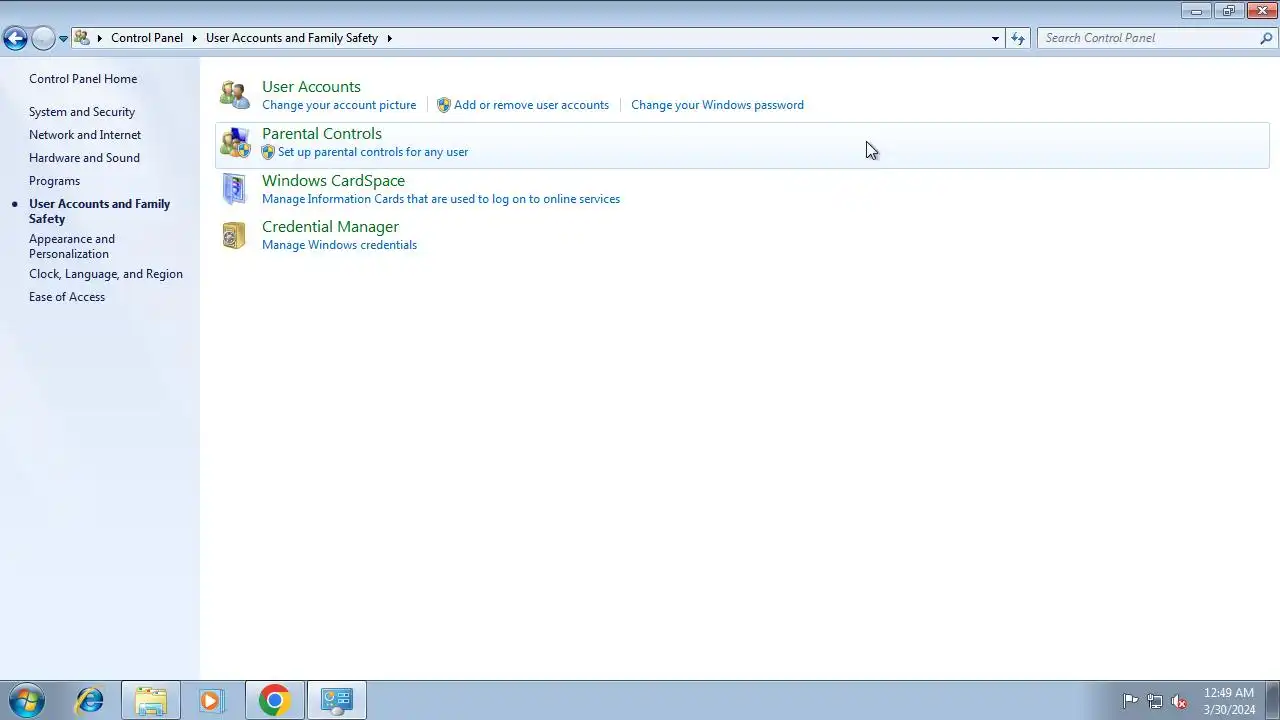Open Clock, Language, and Region category
The width and height of the screenshot is (1280, 720).
tap(106, 274)
